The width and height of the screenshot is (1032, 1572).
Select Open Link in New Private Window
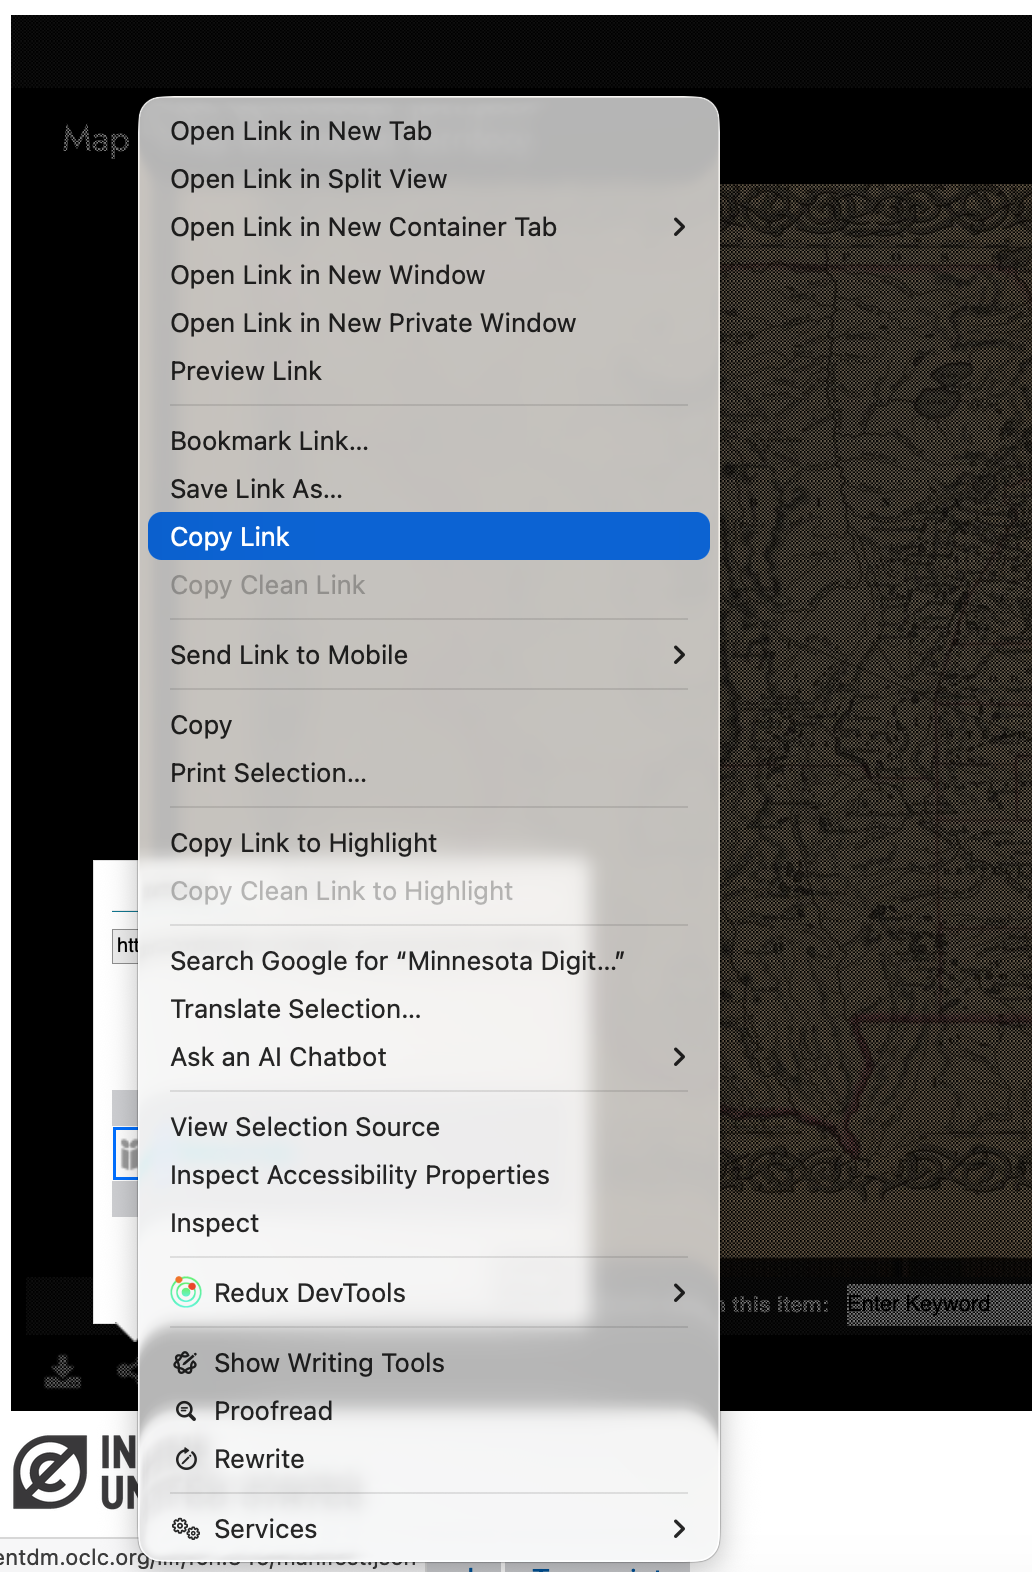[428, 323]
